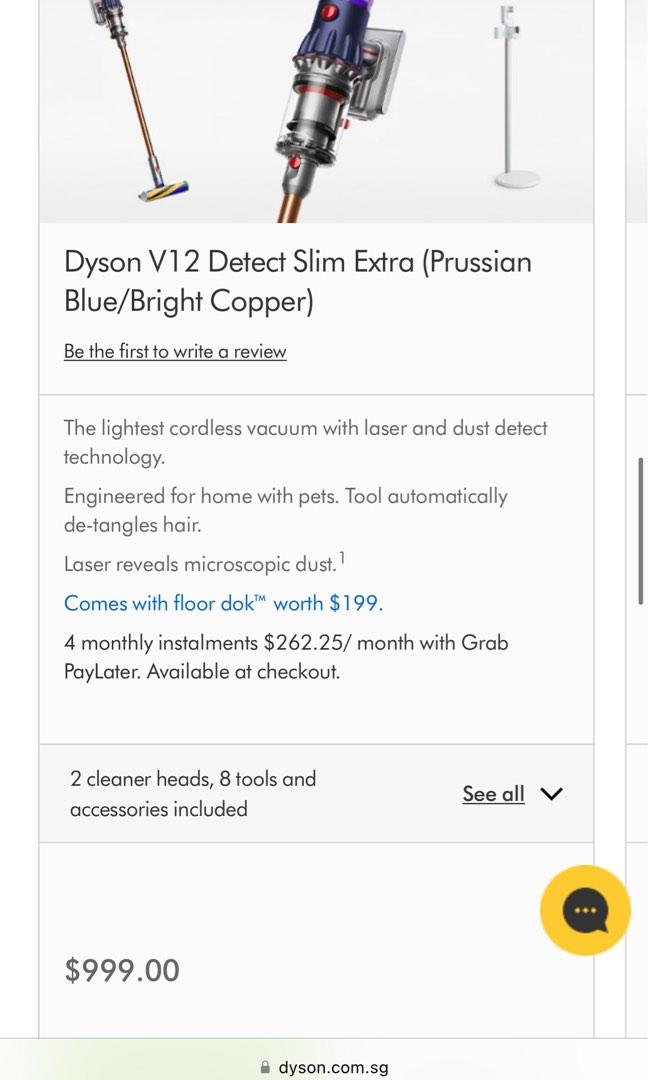Open live chat via the yellow chat bubble icon
648x1080 pixels.
coord(586,910)
